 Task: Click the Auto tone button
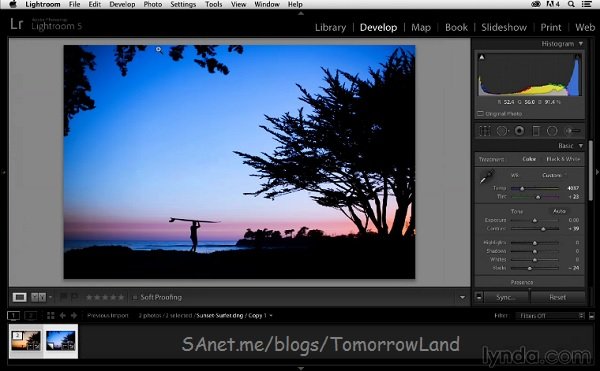click(x=559, y=211)
